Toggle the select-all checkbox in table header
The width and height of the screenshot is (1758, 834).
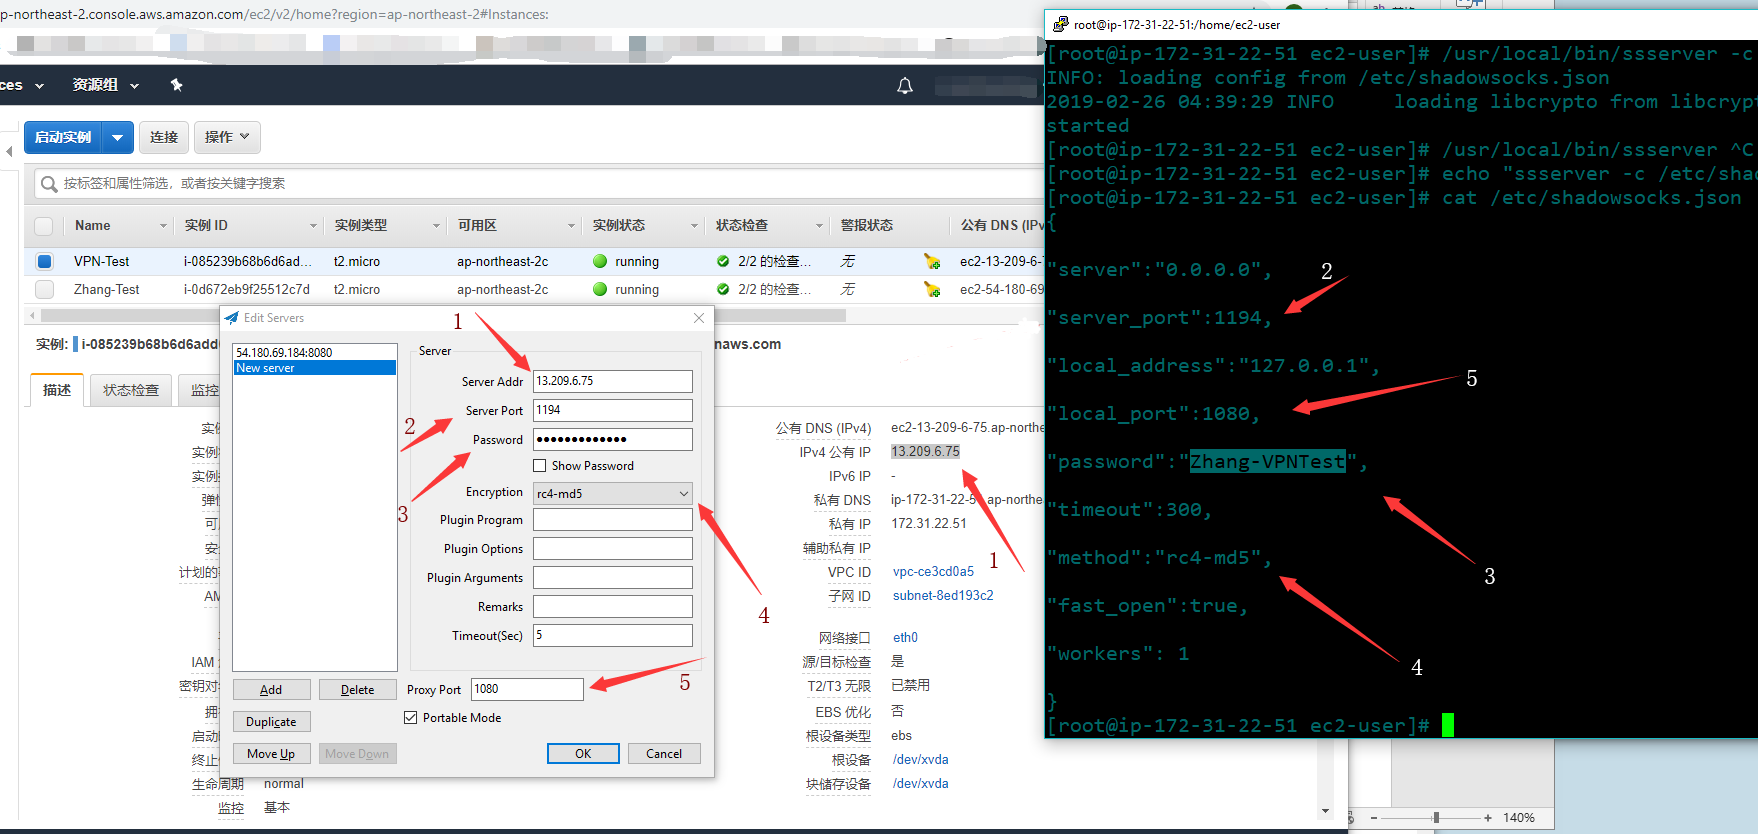[x=44, y=226]
